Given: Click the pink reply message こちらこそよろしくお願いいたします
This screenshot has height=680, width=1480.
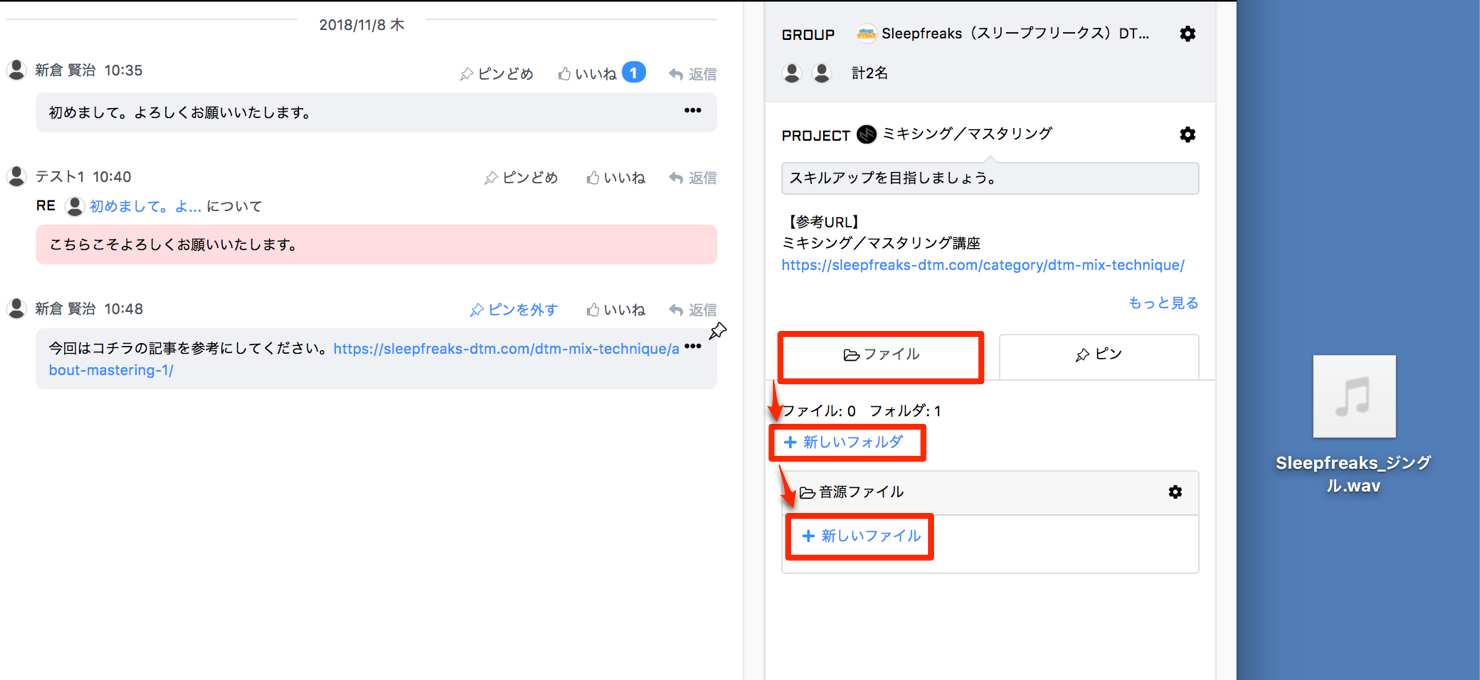Looking at the screenshot, I should (x=376, y=245).
